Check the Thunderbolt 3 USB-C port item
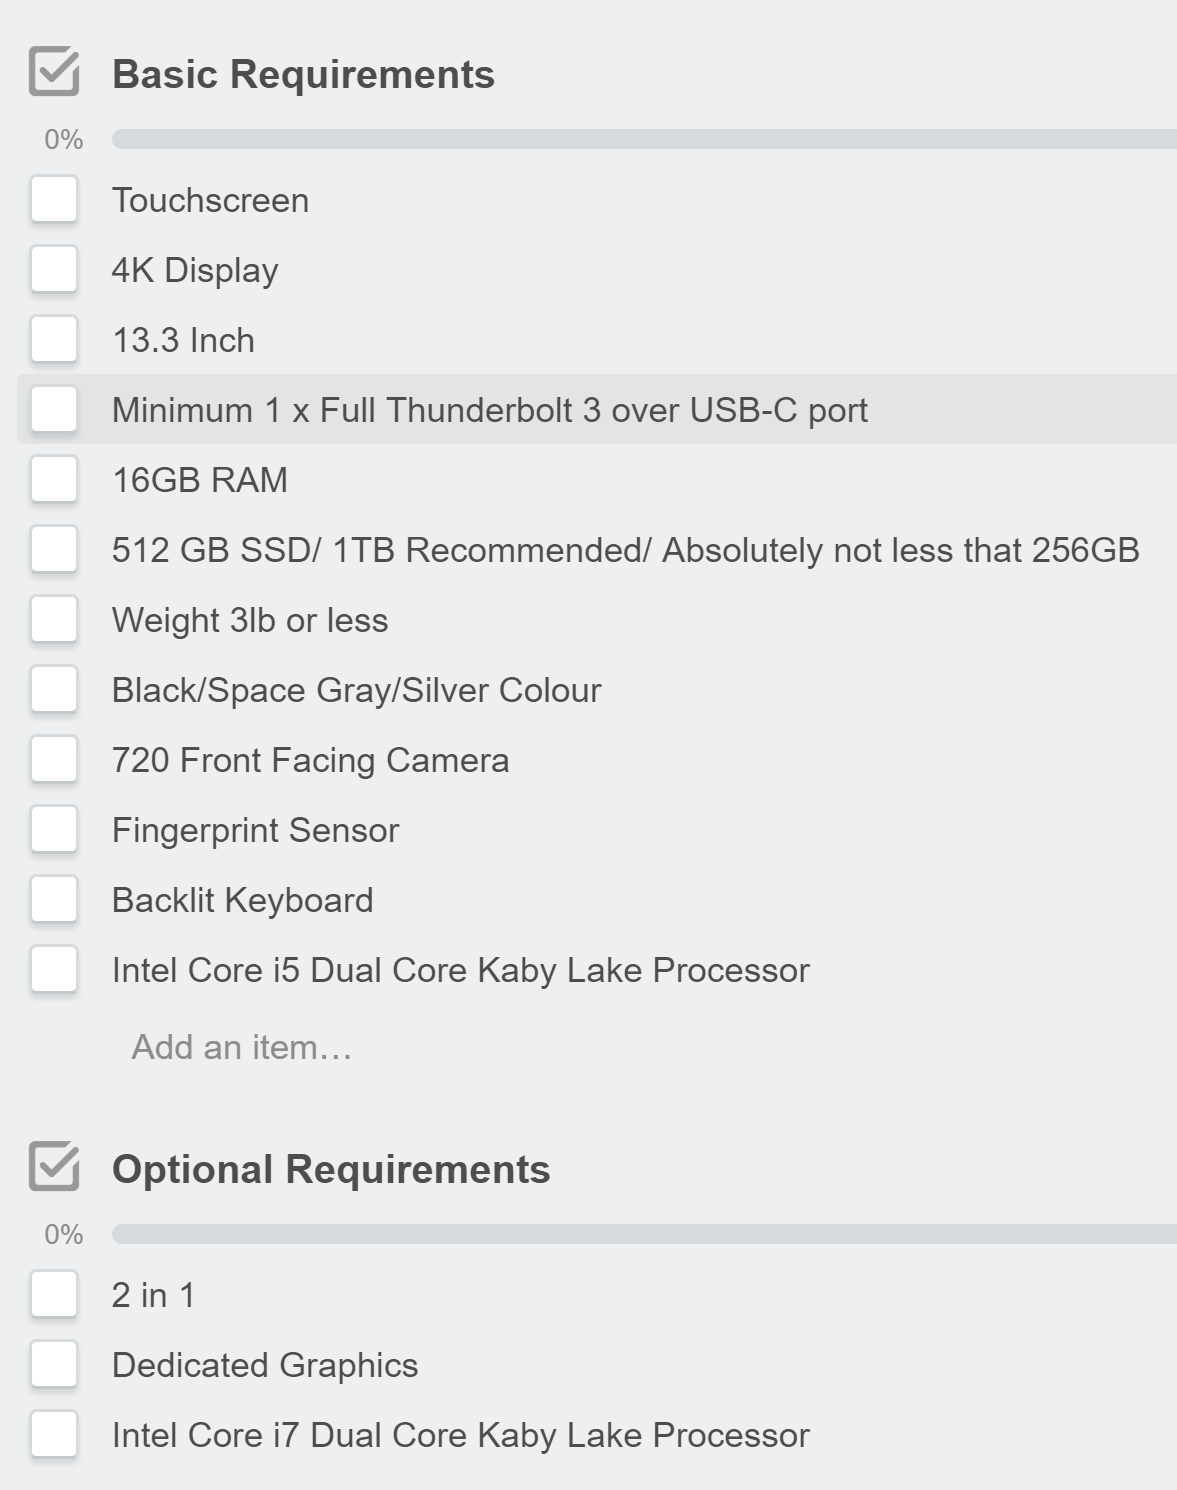The height and width of the screenshot is (1490, 1177). 55,409
